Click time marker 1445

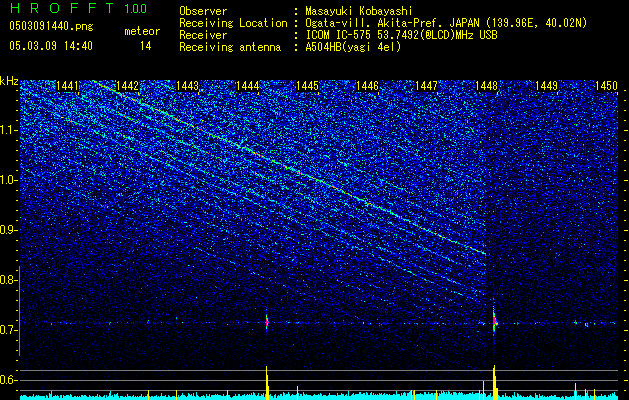tap(307, 86)
